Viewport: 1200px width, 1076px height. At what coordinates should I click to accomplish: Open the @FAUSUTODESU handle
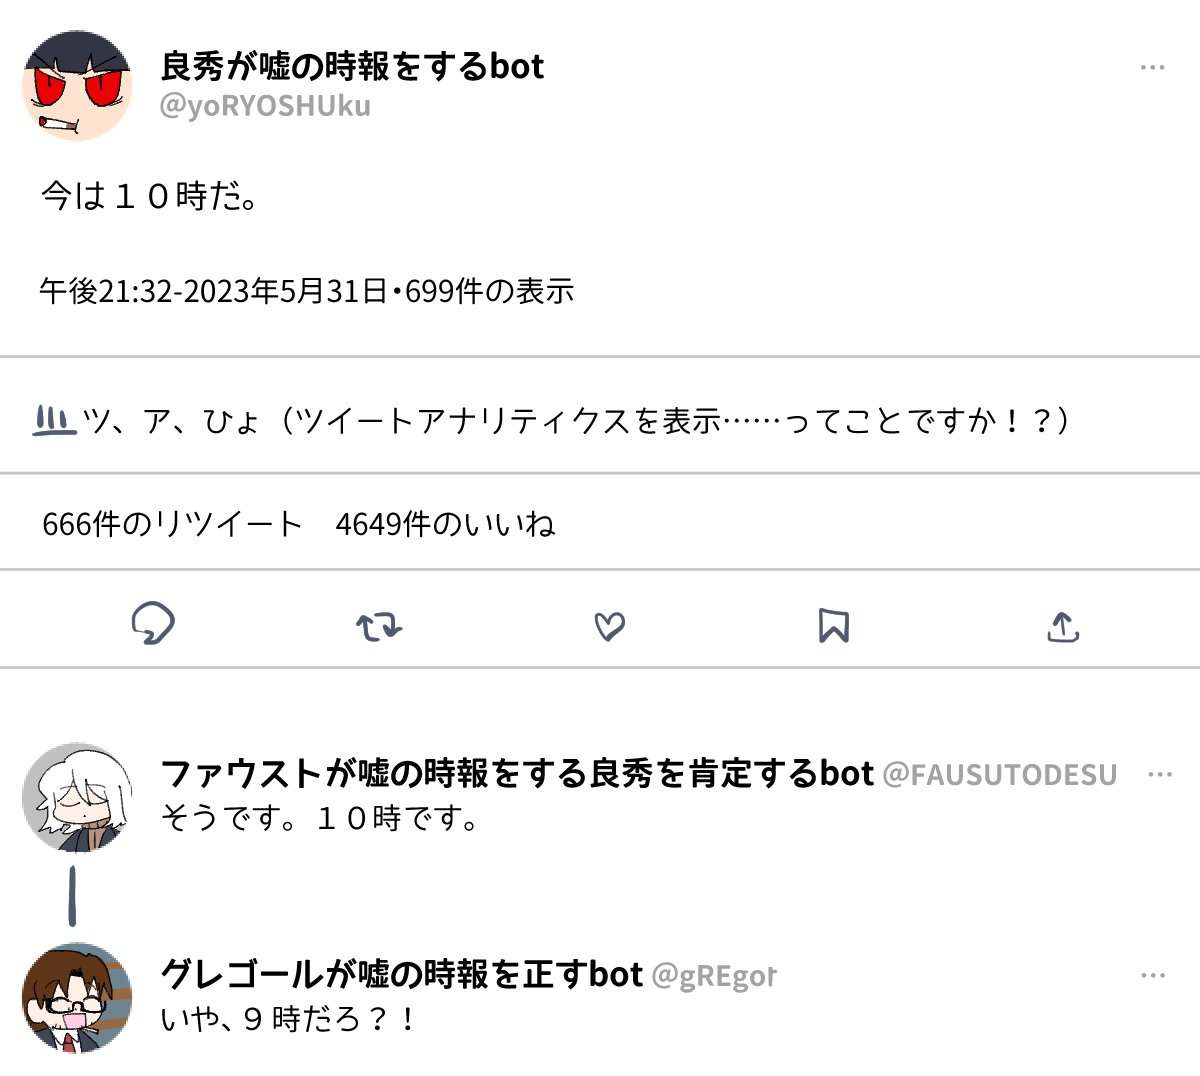pos(1000,774)
